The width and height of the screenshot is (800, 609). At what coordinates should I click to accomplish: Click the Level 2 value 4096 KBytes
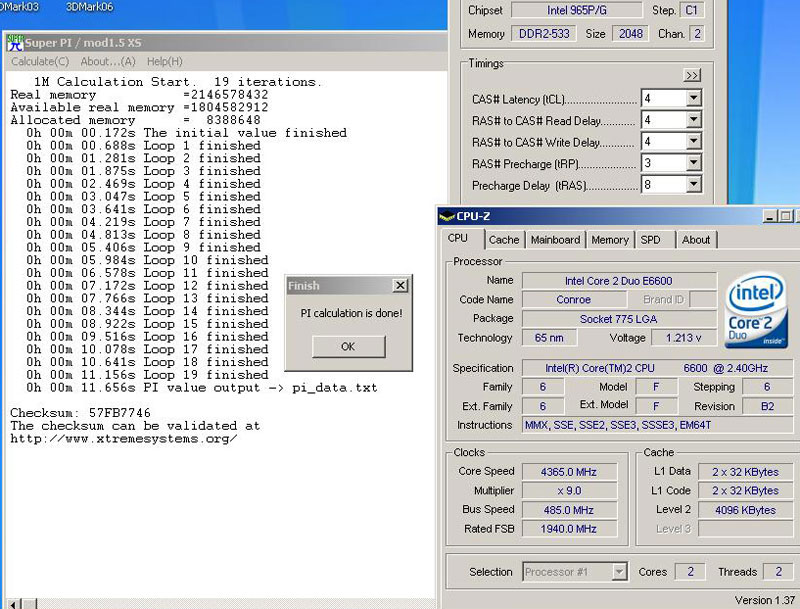[745, 510]
